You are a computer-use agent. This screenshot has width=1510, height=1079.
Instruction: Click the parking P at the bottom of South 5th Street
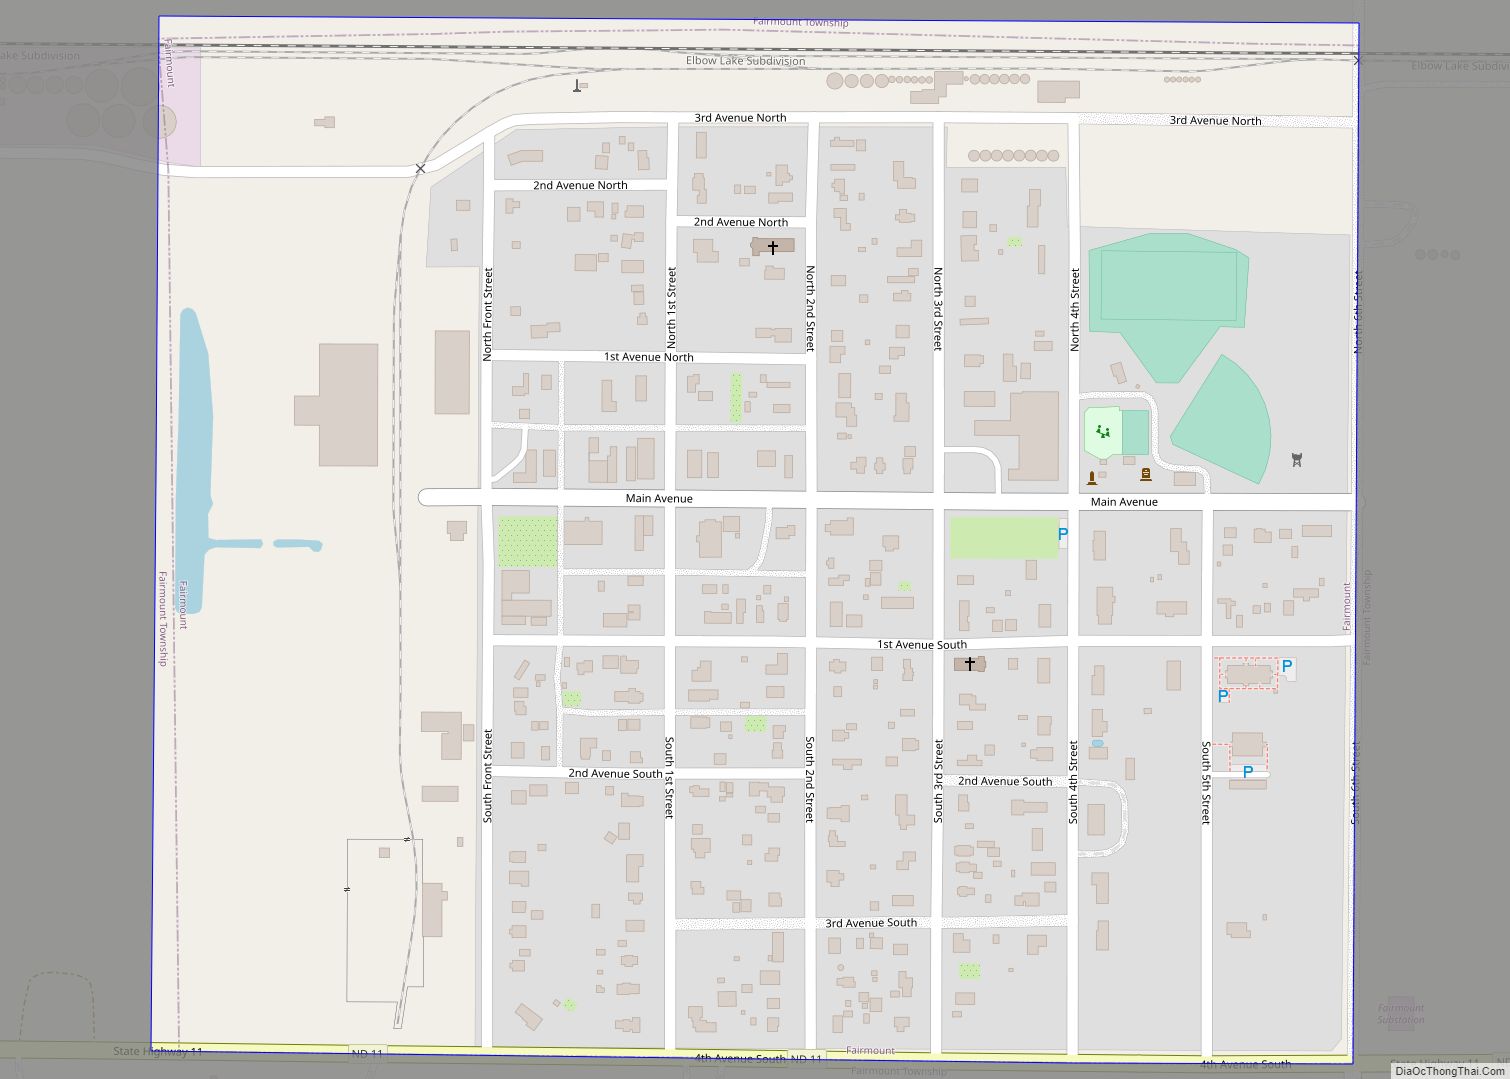[1247, 772]
